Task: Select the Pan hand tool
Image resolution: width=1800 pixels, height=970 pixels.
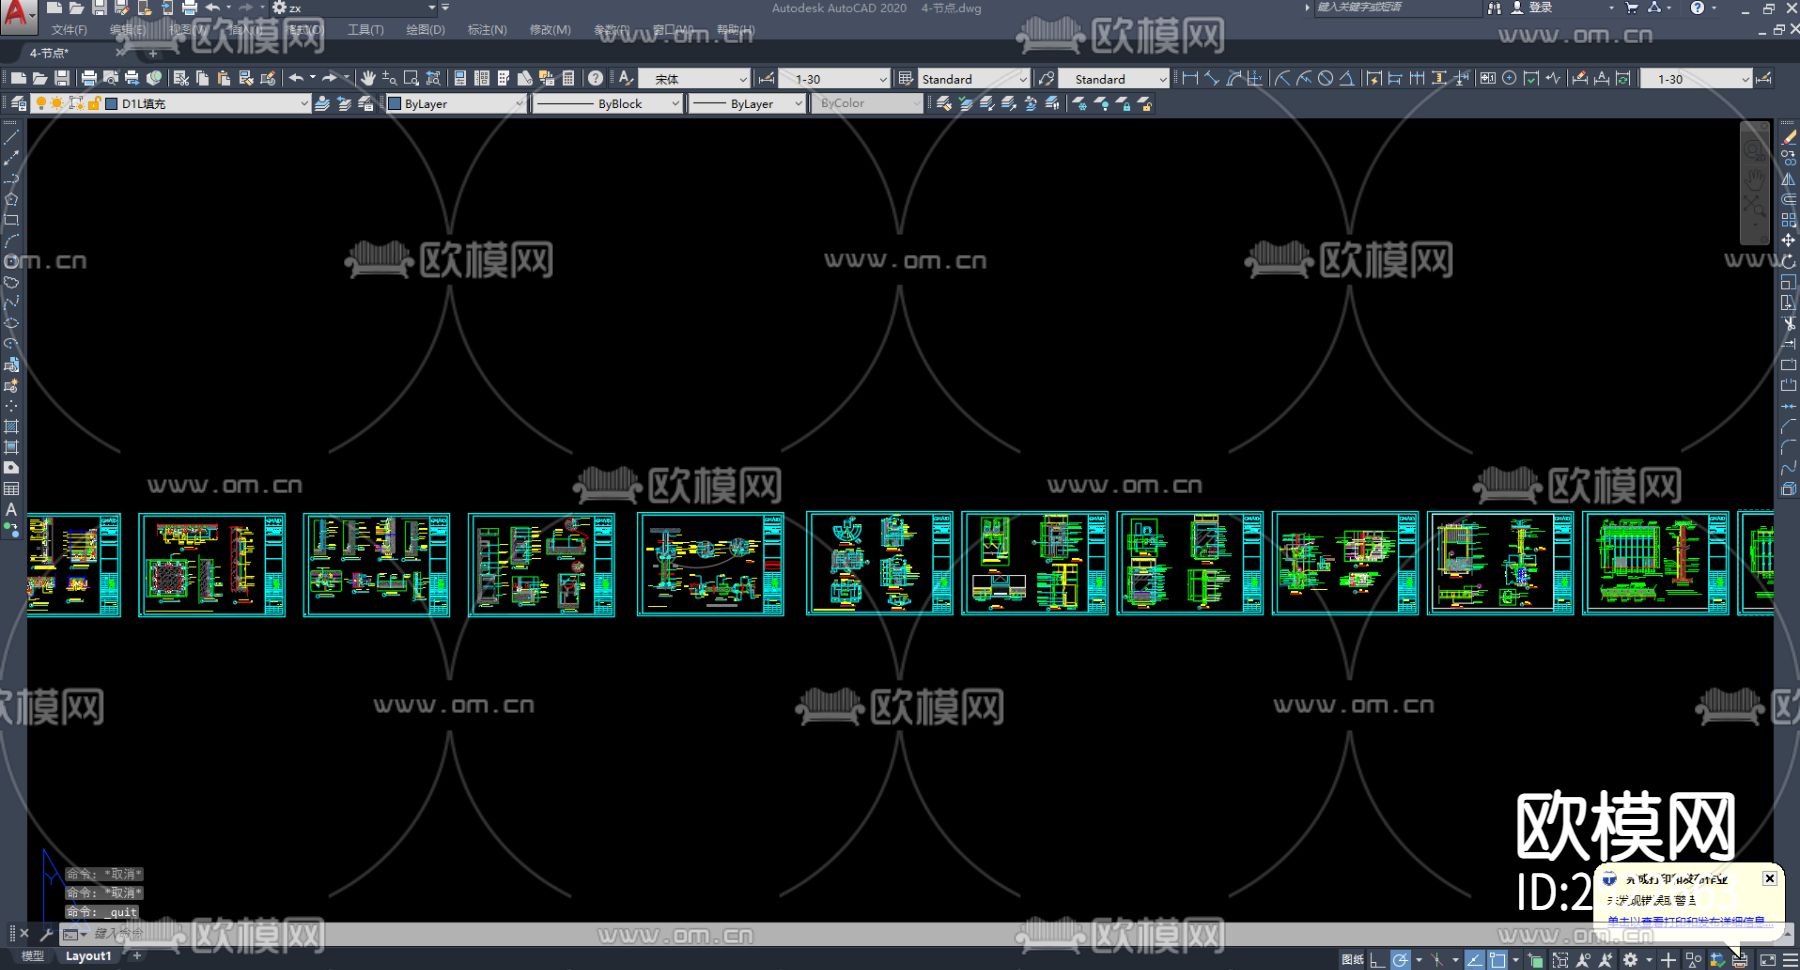Action: coord(368,78)
